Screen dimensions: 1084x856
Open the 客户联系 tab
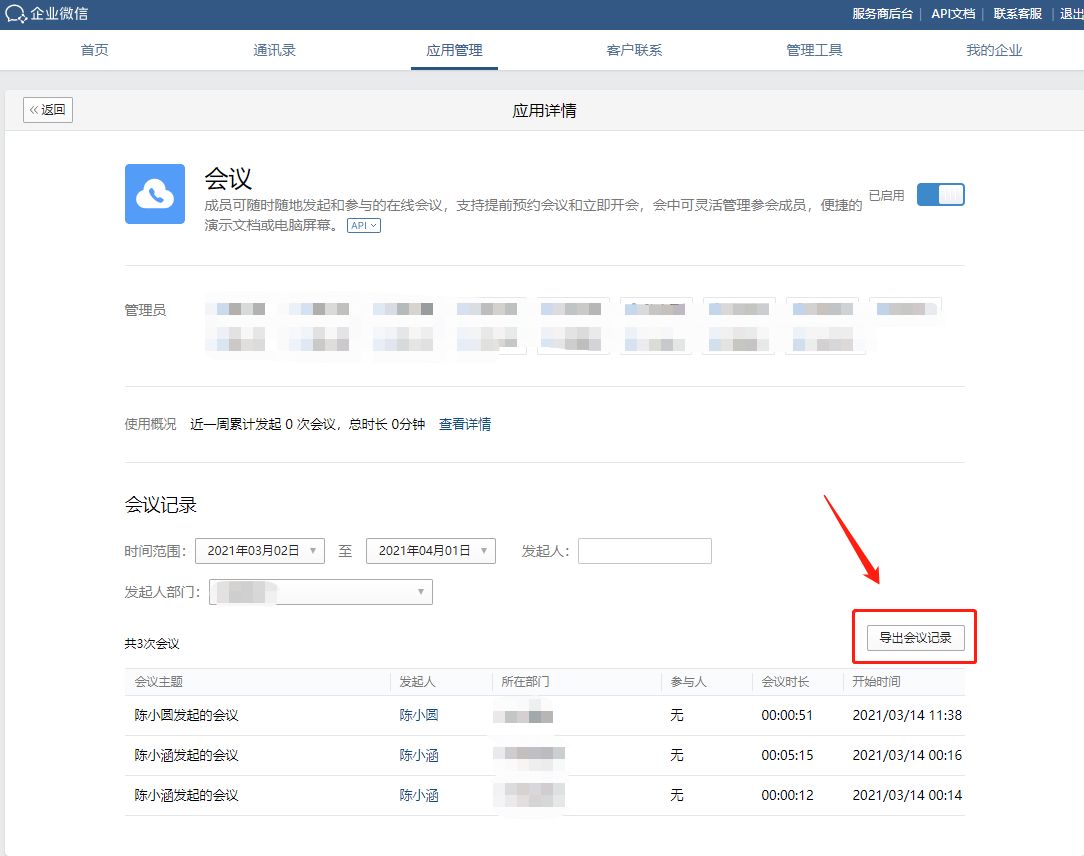click(x=634, y=50)
